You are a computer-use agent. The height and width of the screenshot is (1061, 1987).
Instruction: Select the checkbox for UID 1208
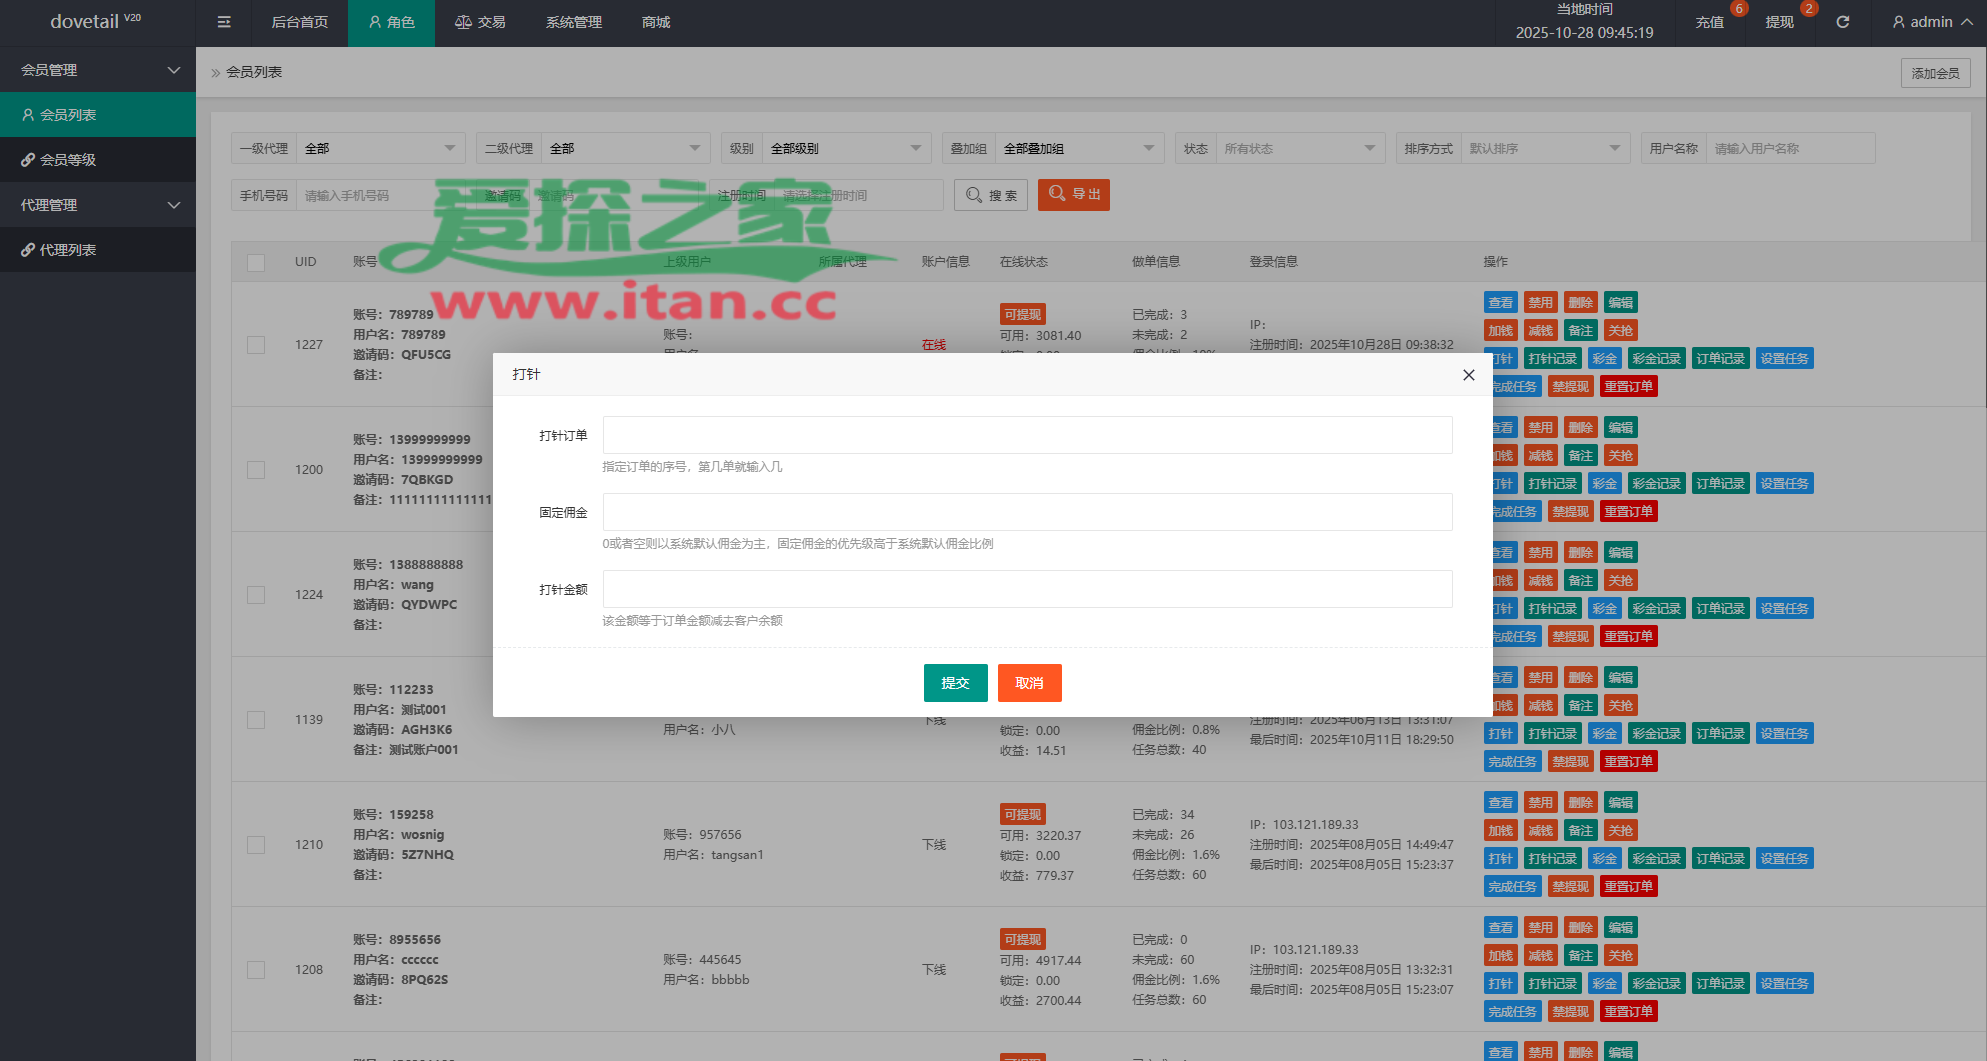pyautogui.click(x=256, y=970)
